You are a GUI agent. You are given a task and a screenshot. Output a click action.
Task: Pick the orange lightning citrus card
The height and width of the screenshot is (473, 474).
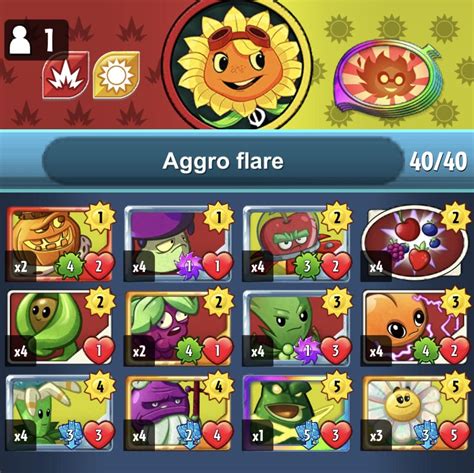(x=415, y=329)
